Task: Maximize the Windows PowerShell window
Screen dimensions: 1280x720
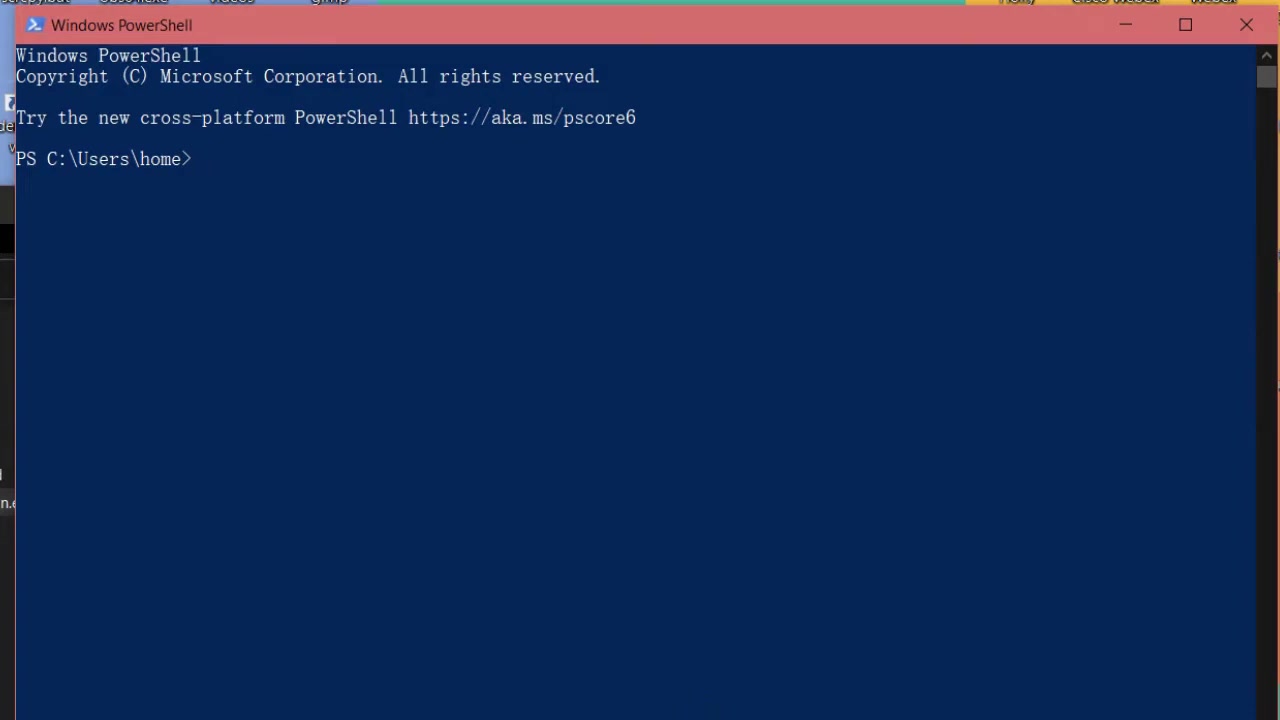Action: point(1186,25)
